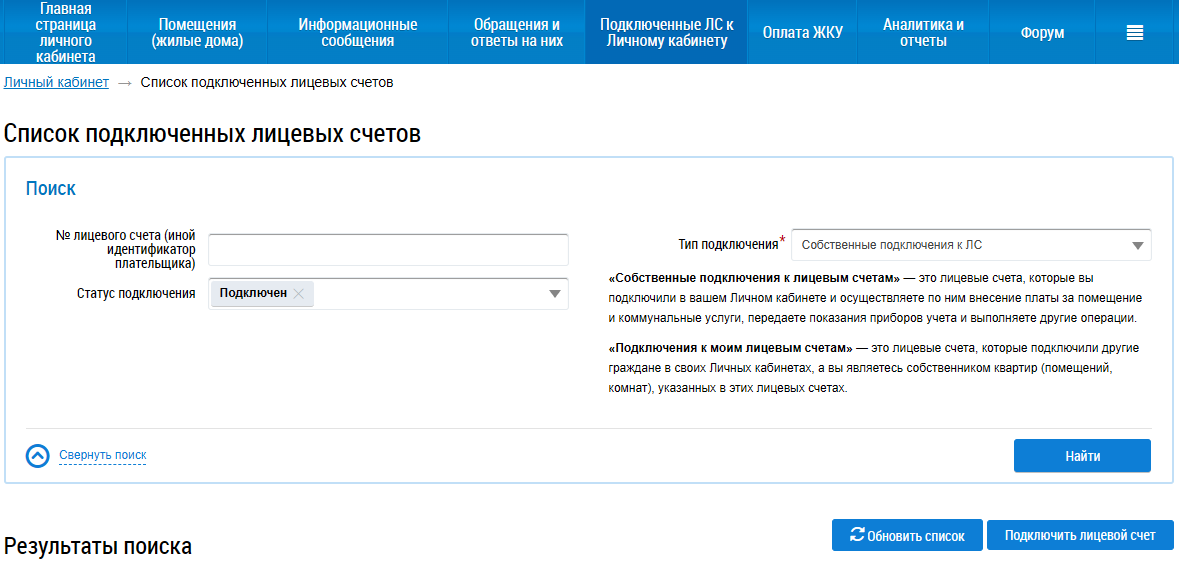
Task: Open the hamburger menu icon in navigation bar
Action: click(1134, 33)
